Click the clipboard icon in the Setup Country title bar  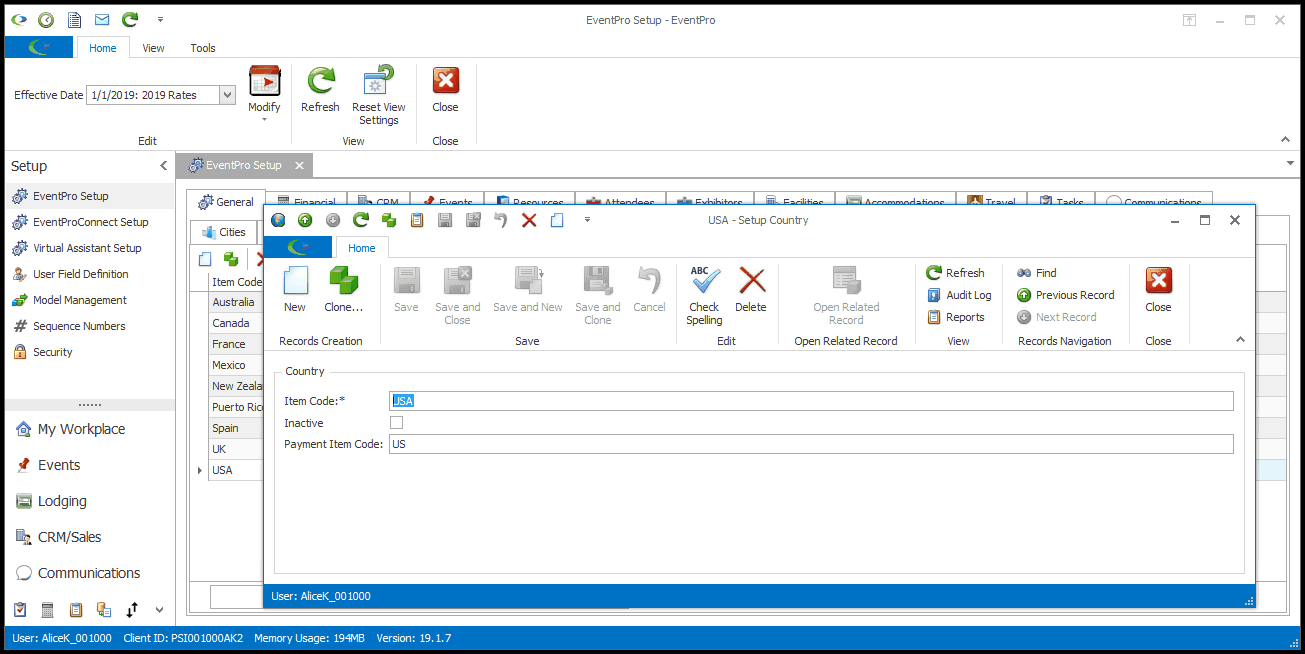coord(417,220)
